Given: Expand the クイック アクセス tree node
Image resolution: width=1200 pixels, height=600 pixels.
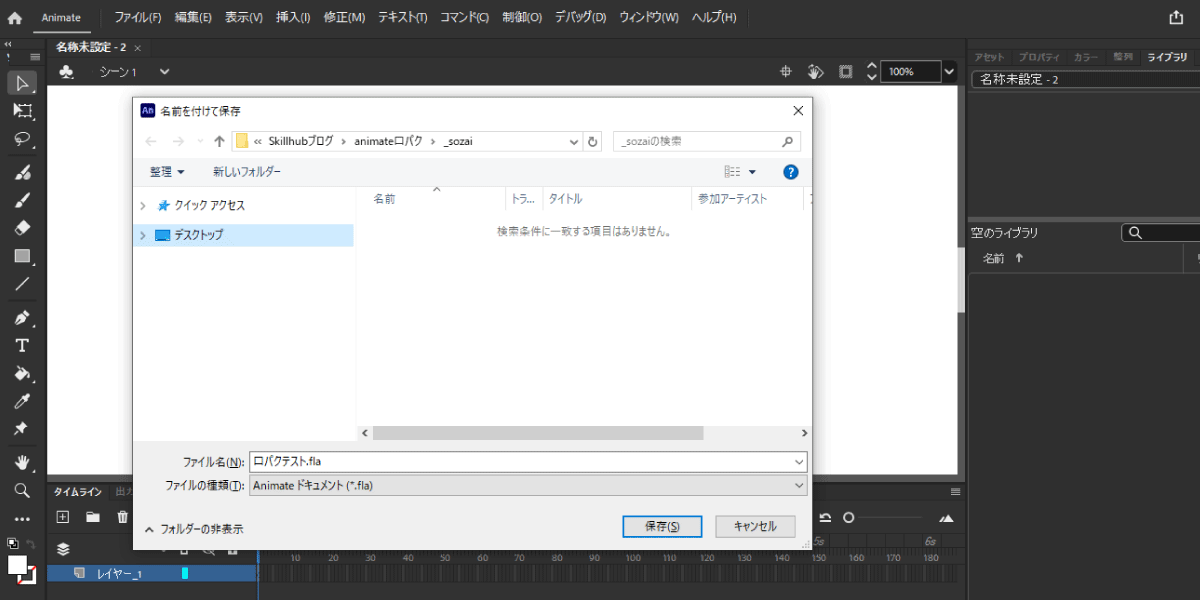Looking at the screenshot, I should click(143, 205).
